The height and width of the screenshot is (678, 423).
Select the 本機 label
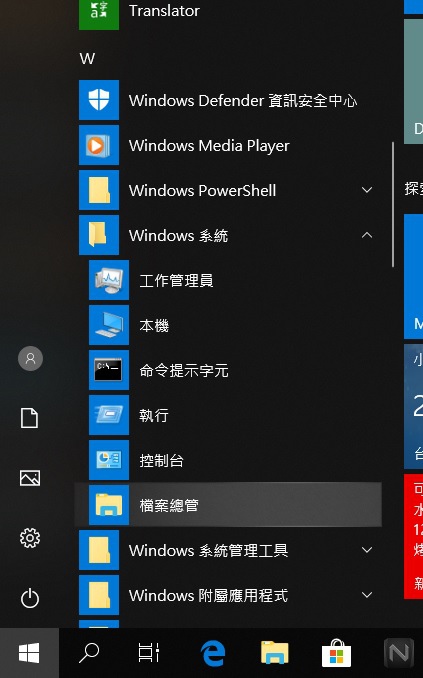(154, 325)
